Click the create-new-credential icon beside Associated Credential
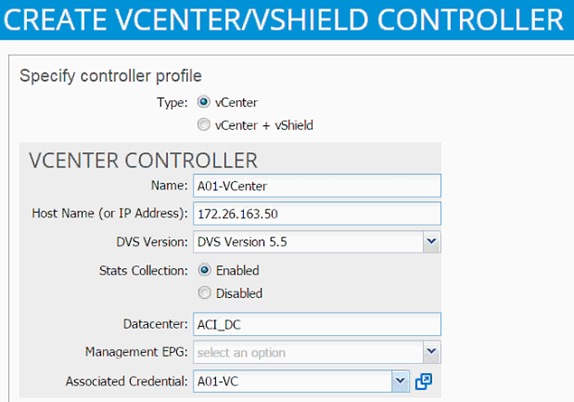 (424, 381)
